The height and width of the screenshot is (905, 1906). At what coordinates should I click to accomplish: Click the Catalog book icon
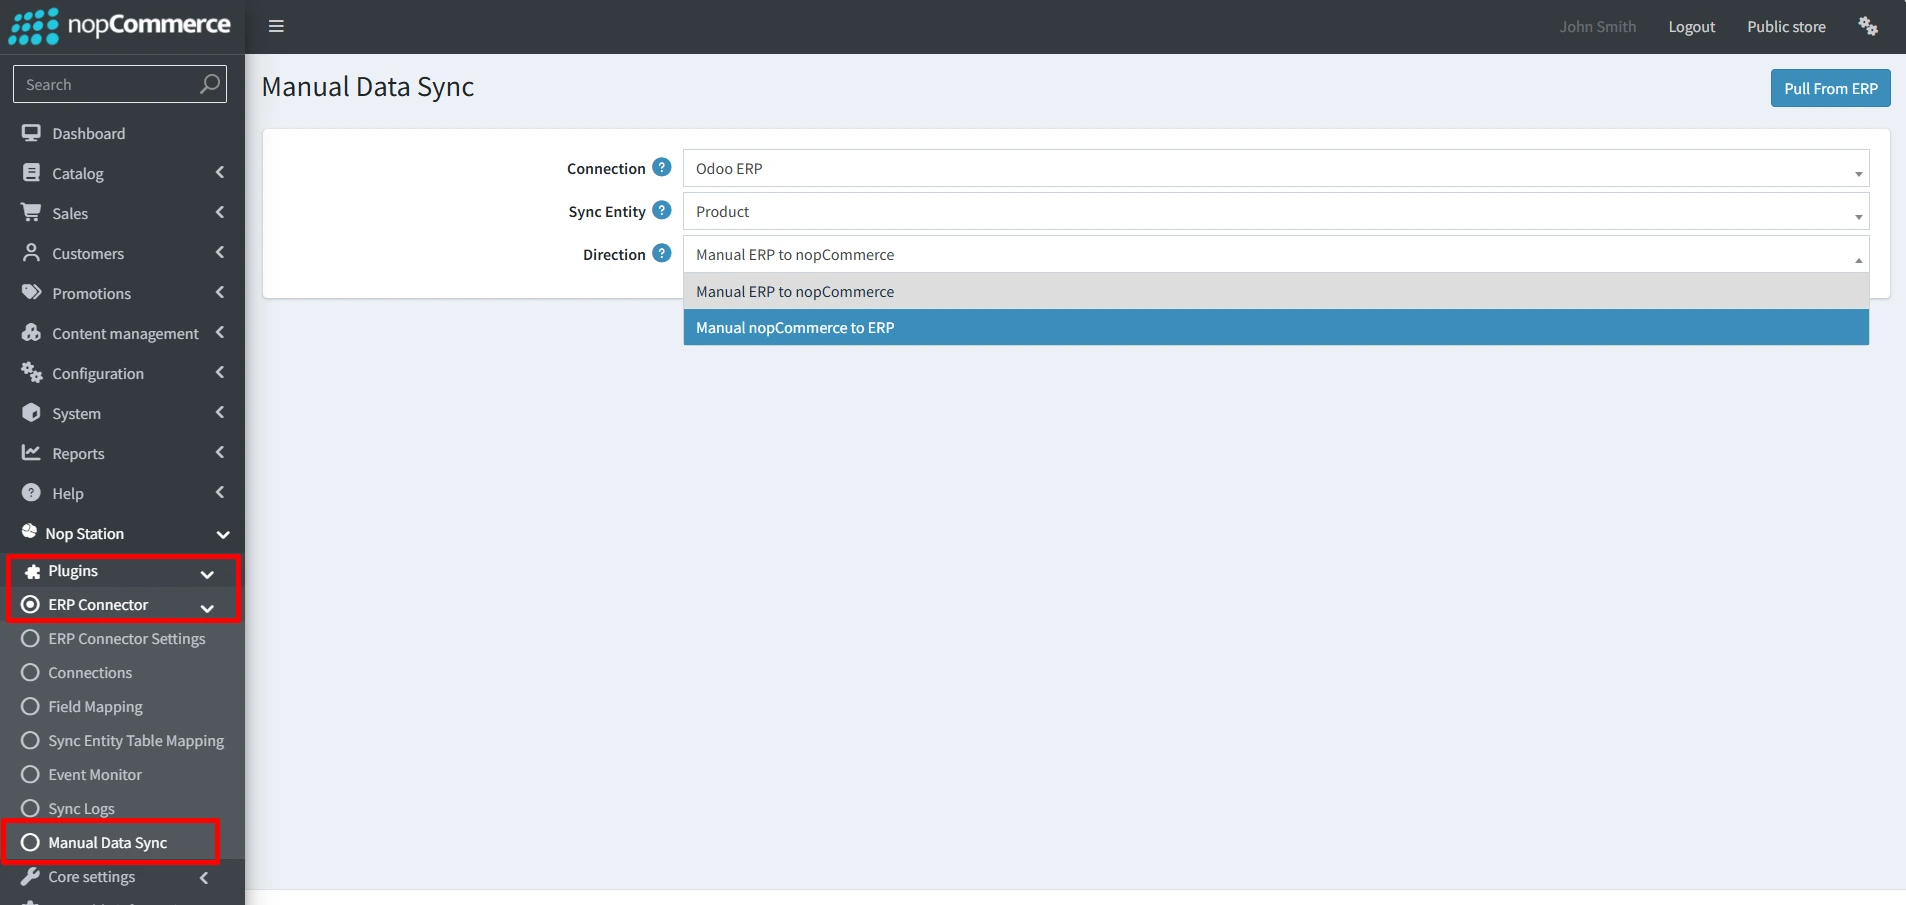tap(32, 173)
